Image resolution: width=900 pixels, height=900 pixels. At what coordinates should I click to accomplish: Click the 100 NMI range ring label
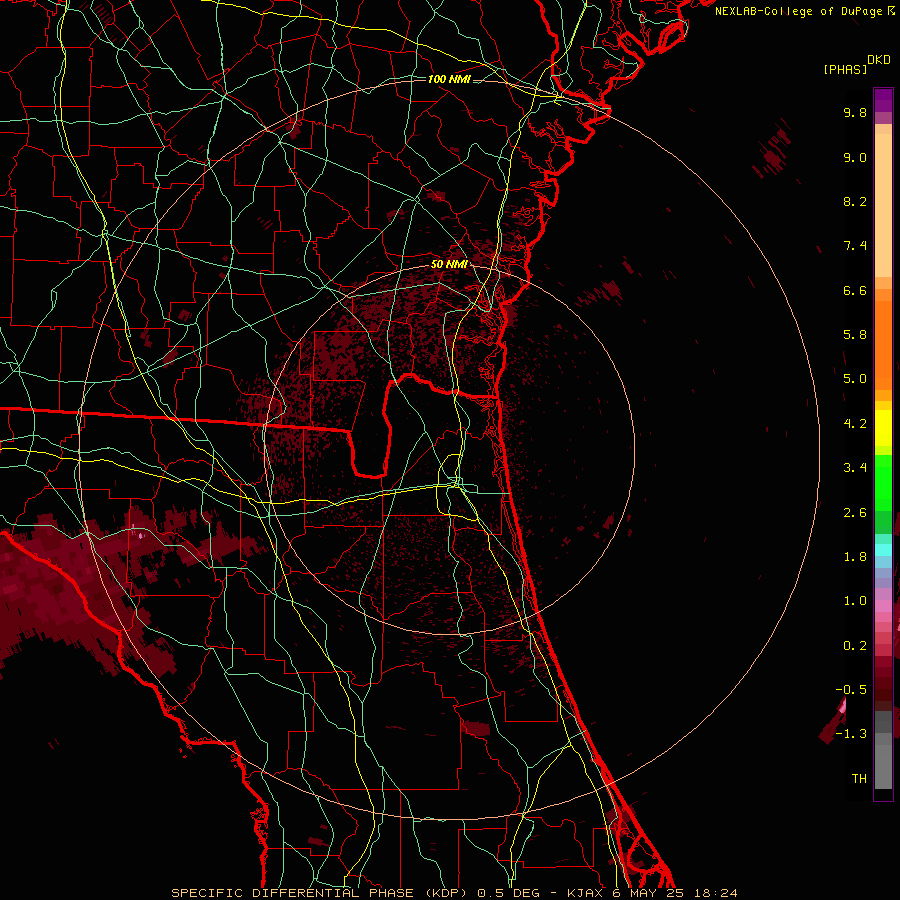point(449,79)
